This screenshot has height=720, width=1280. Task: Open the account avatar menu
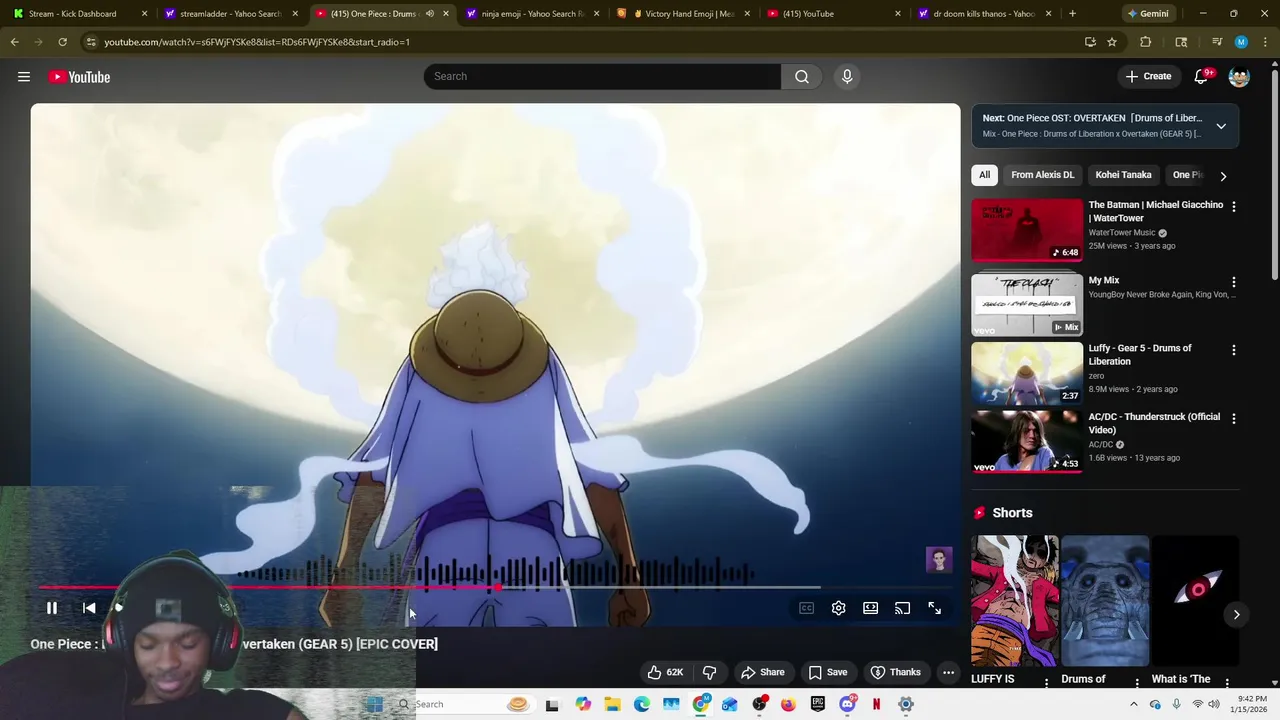click(1239, 77)
